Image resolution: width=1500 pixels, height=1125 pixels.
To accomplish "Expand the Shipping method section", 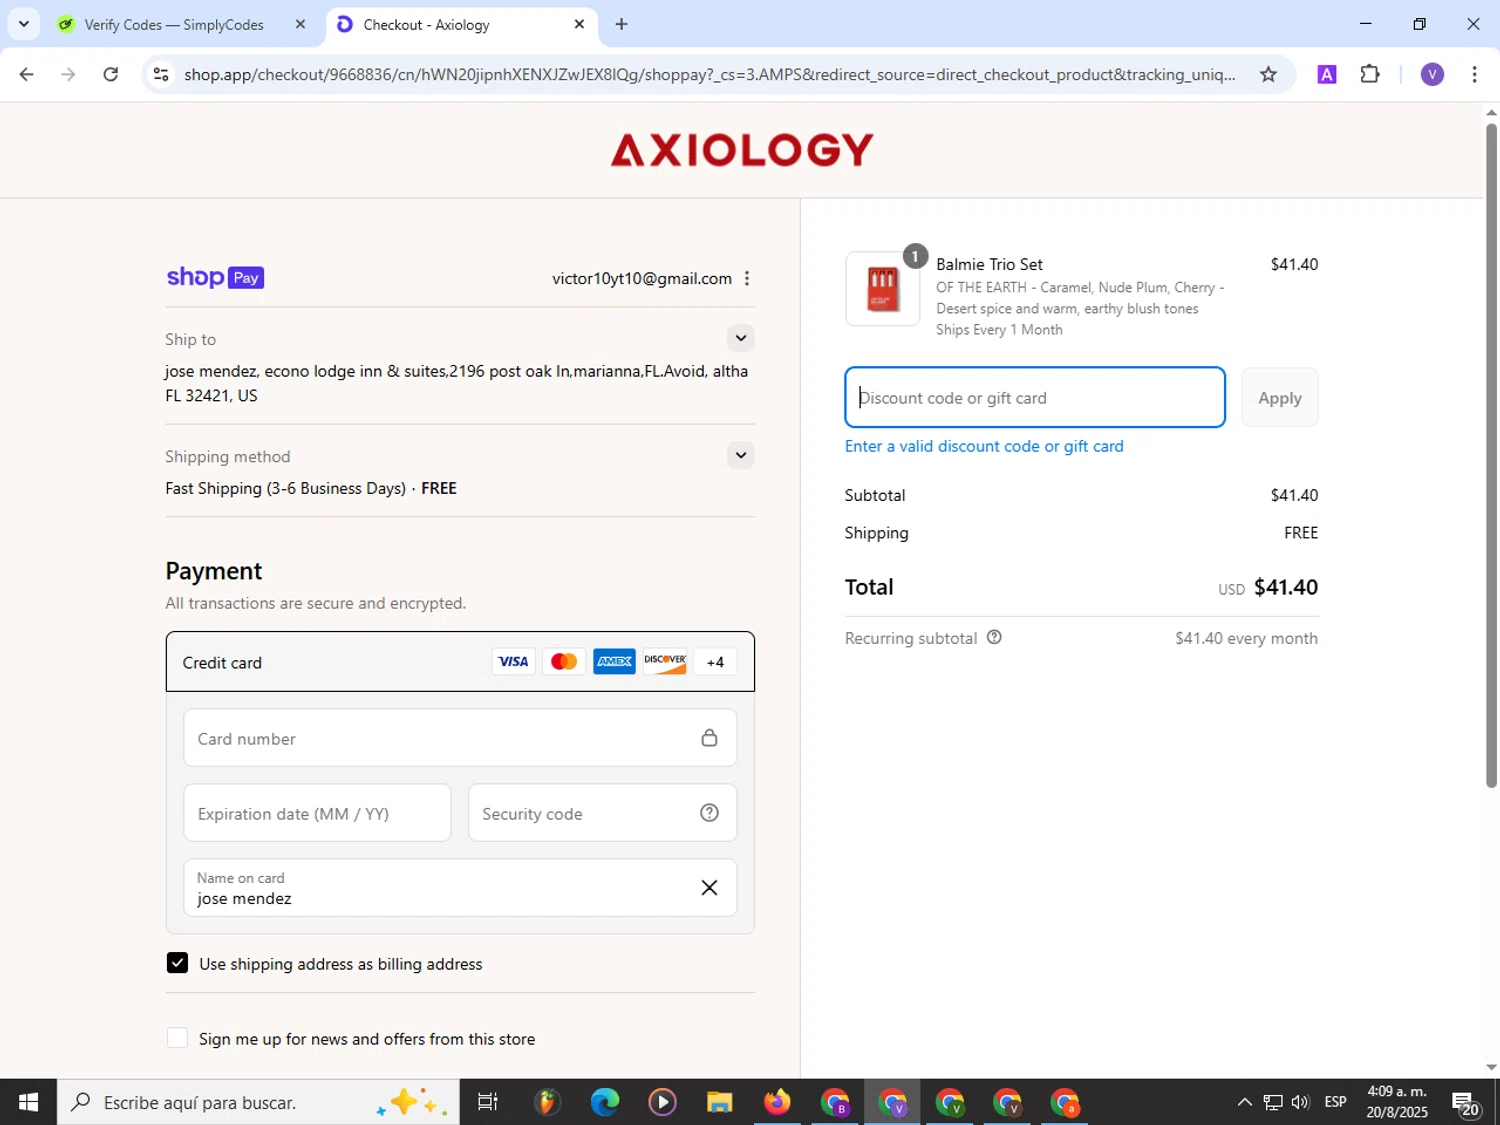I will click(740, 455).
